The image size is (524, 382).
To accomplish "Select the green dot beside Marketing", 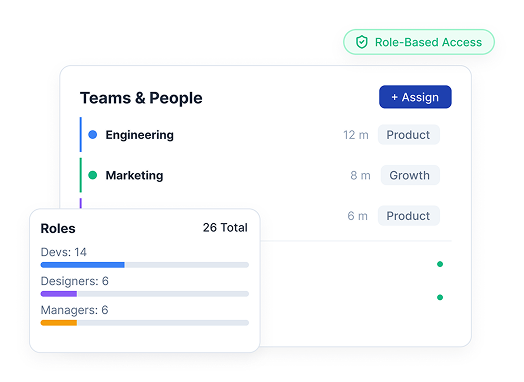I will pyautogui.click(x=93, y=175).
